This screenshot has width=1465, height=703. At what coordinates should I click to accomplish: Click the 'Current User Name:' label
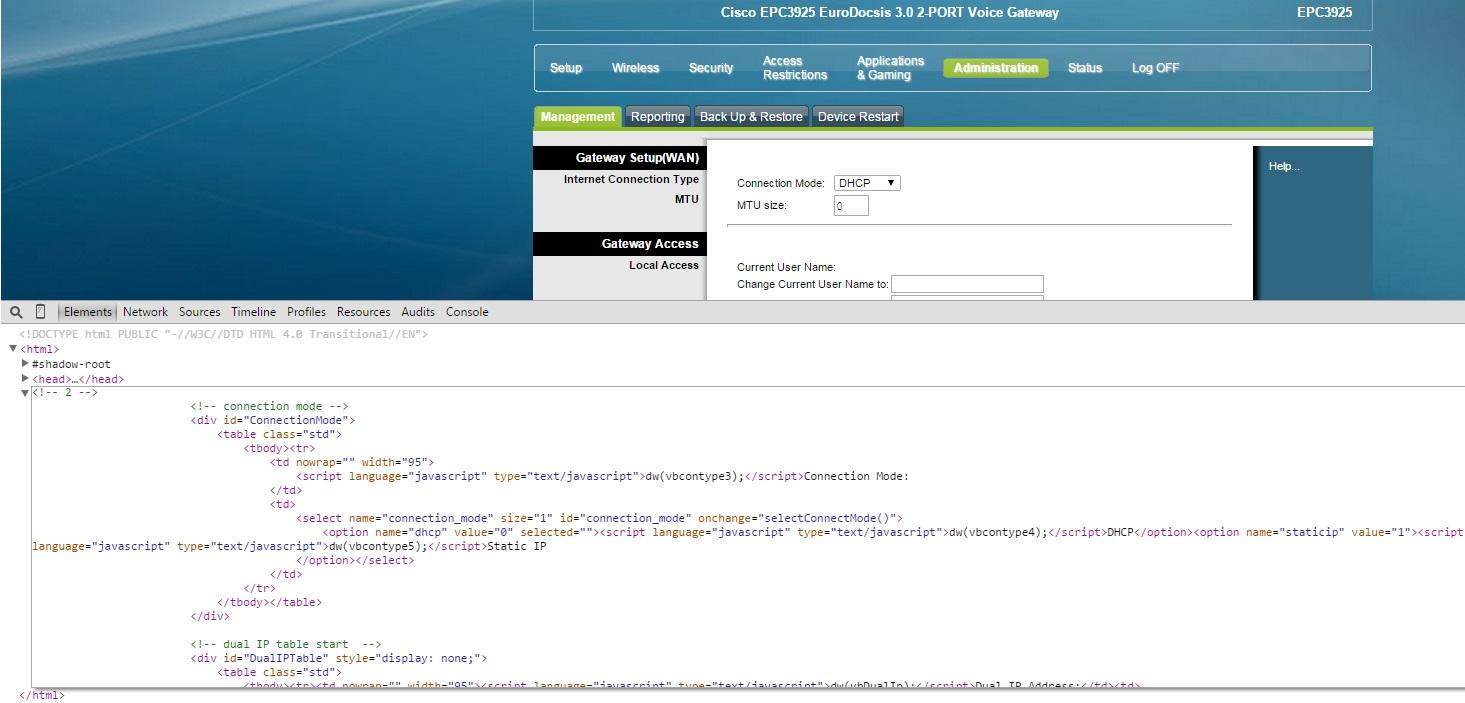click(x=786, y=267)
